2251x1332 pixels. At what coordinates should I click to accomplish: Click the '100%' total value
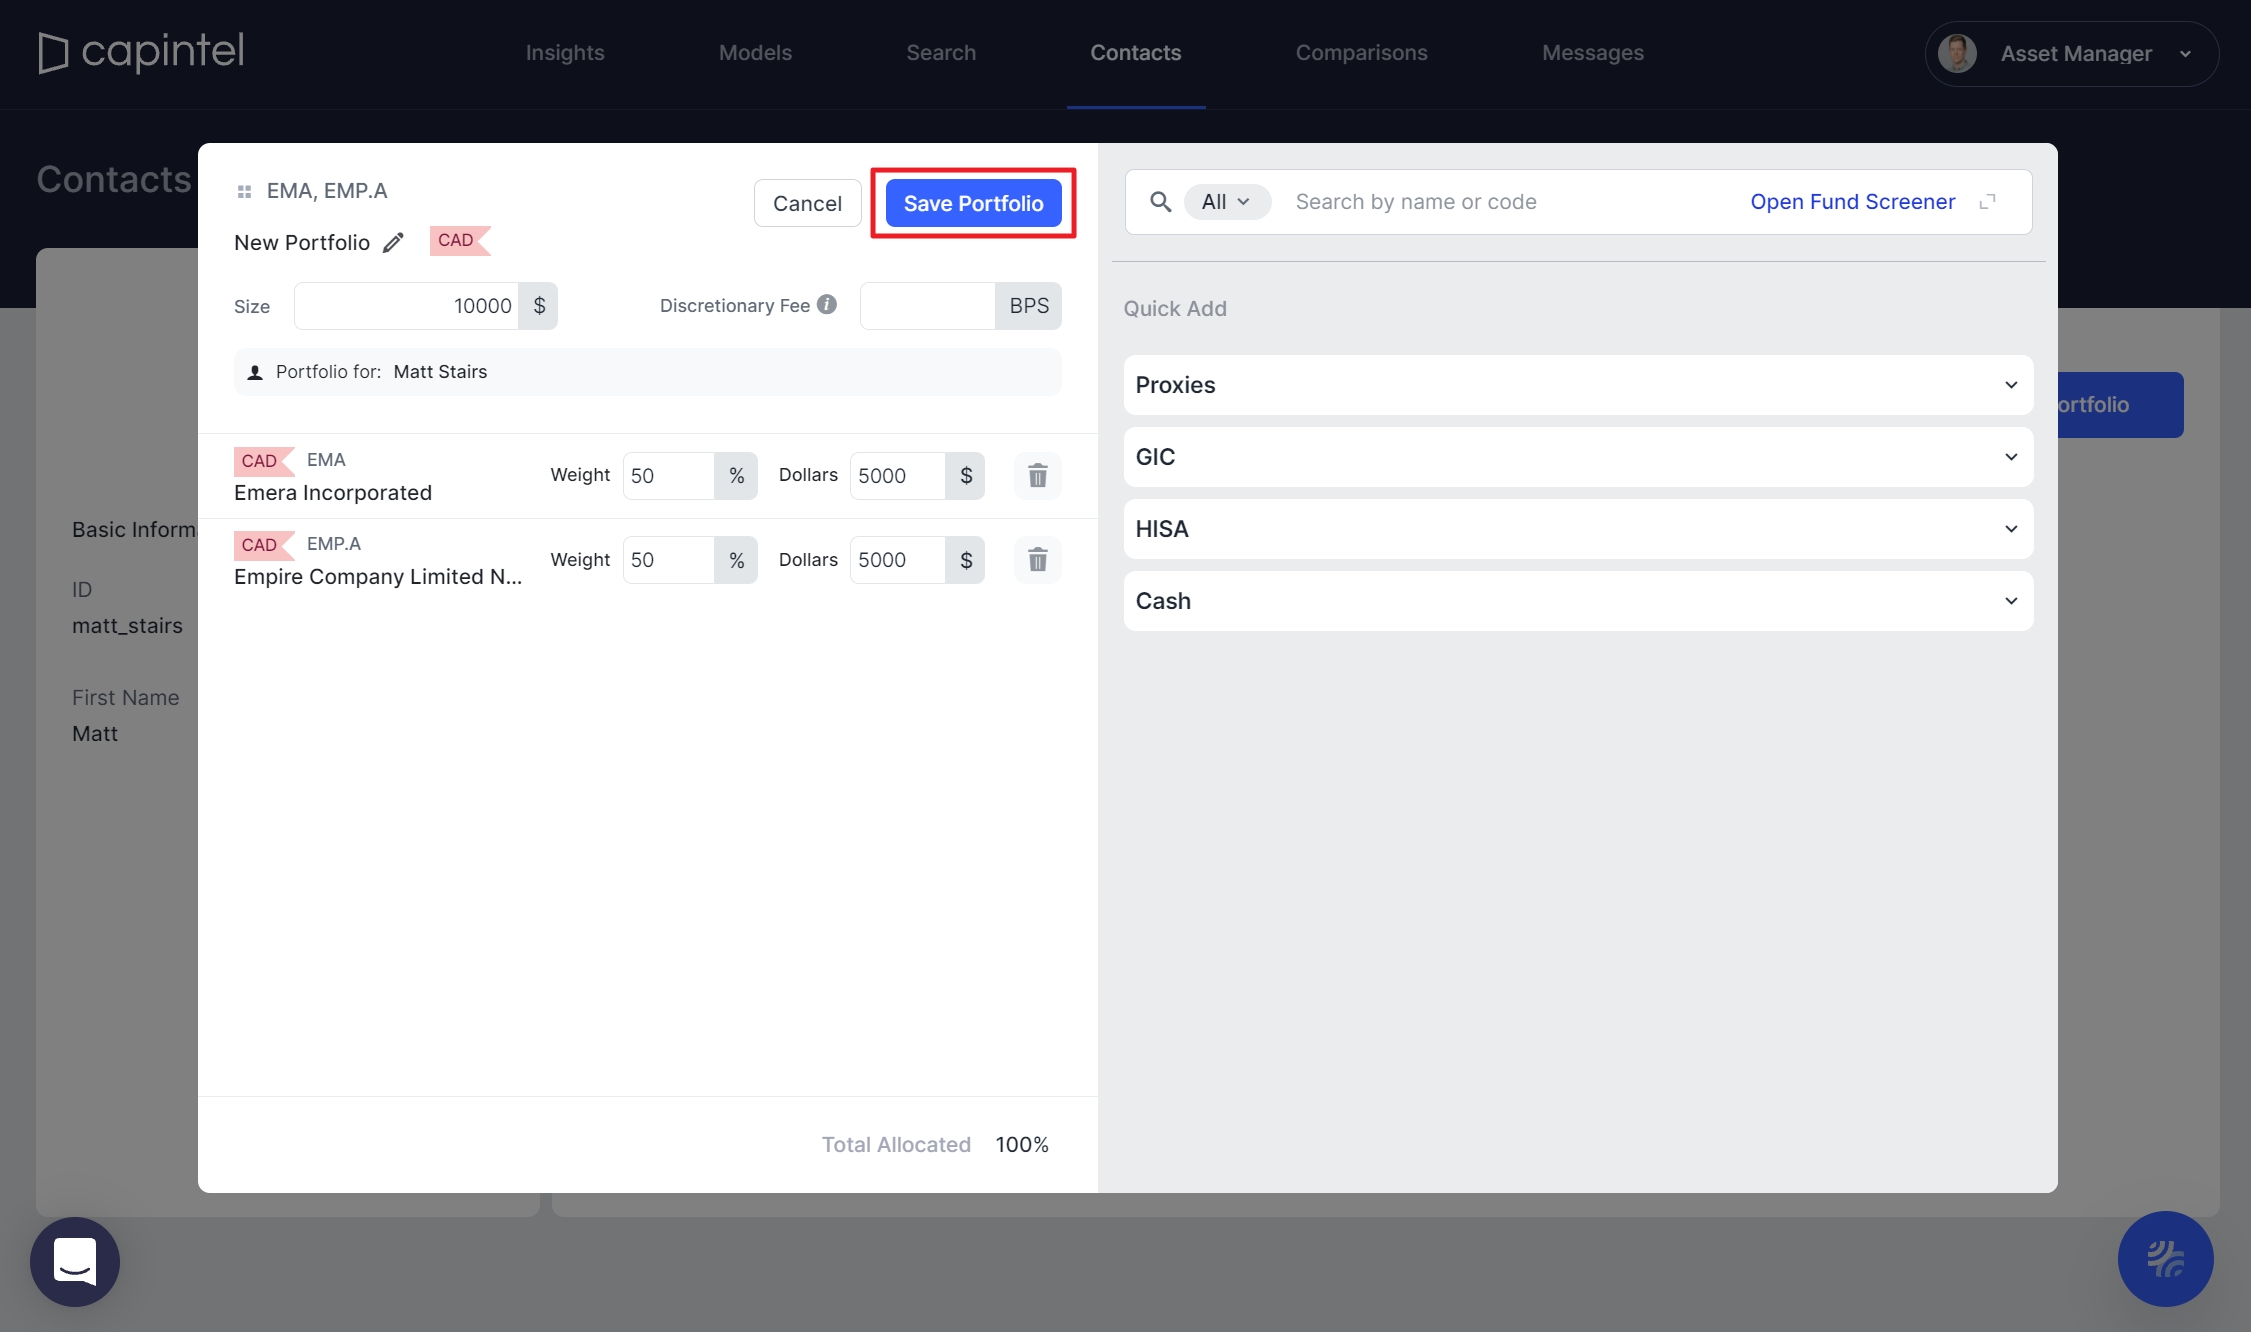point(1022,1145)
